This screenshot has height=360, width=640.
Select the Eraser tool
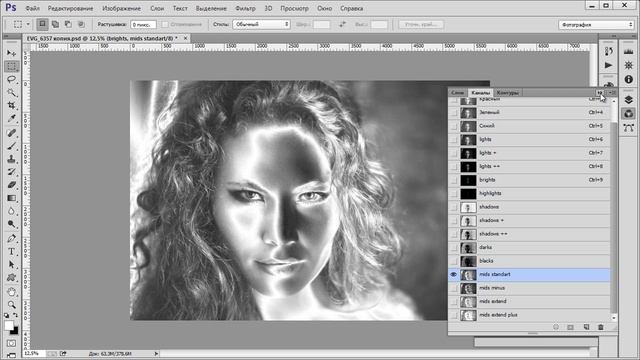coord(11,185)
